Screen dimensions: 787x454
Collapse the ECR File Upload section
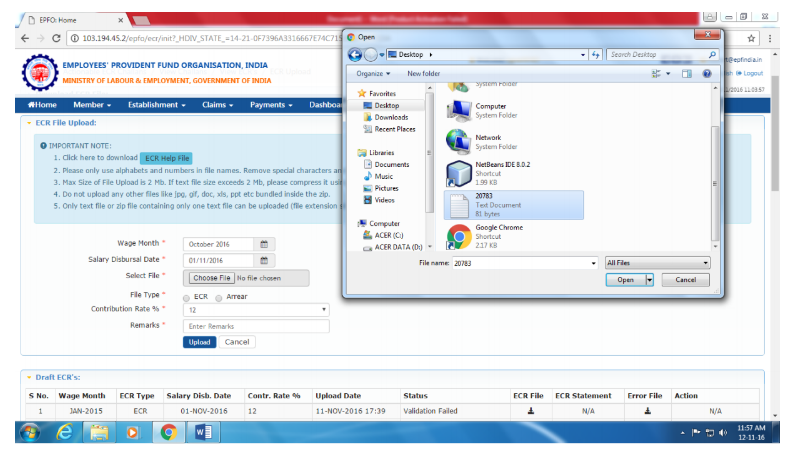[28, 123]
